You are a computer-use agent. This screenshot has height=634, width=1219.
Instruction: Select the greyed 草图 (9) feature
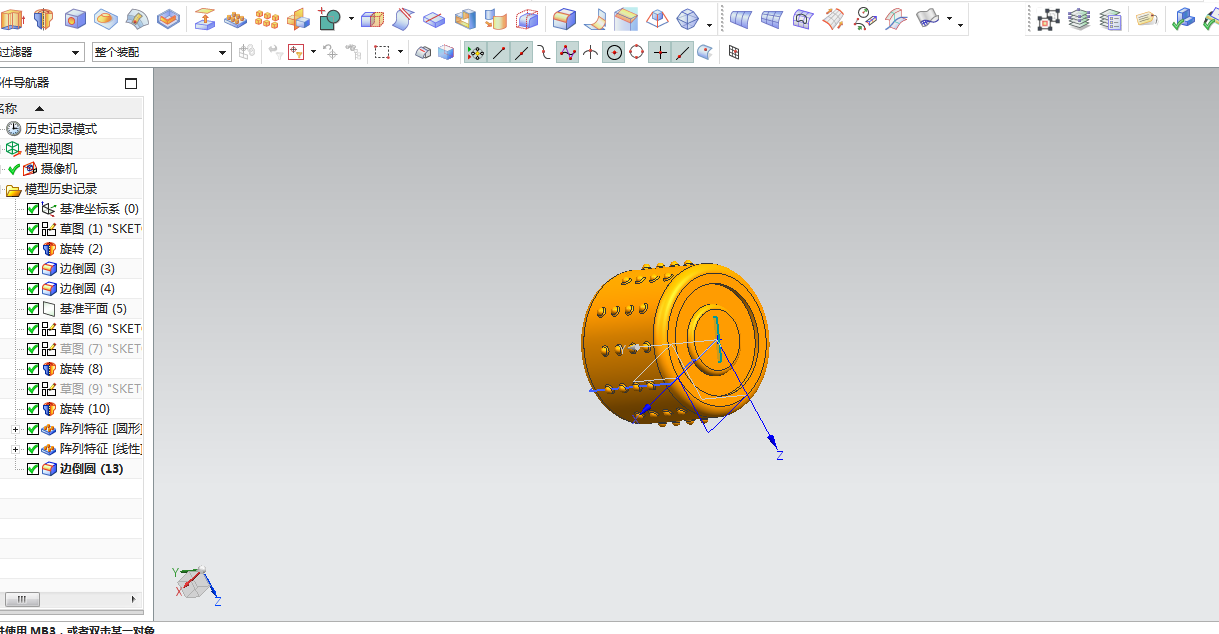pos(100,389)
